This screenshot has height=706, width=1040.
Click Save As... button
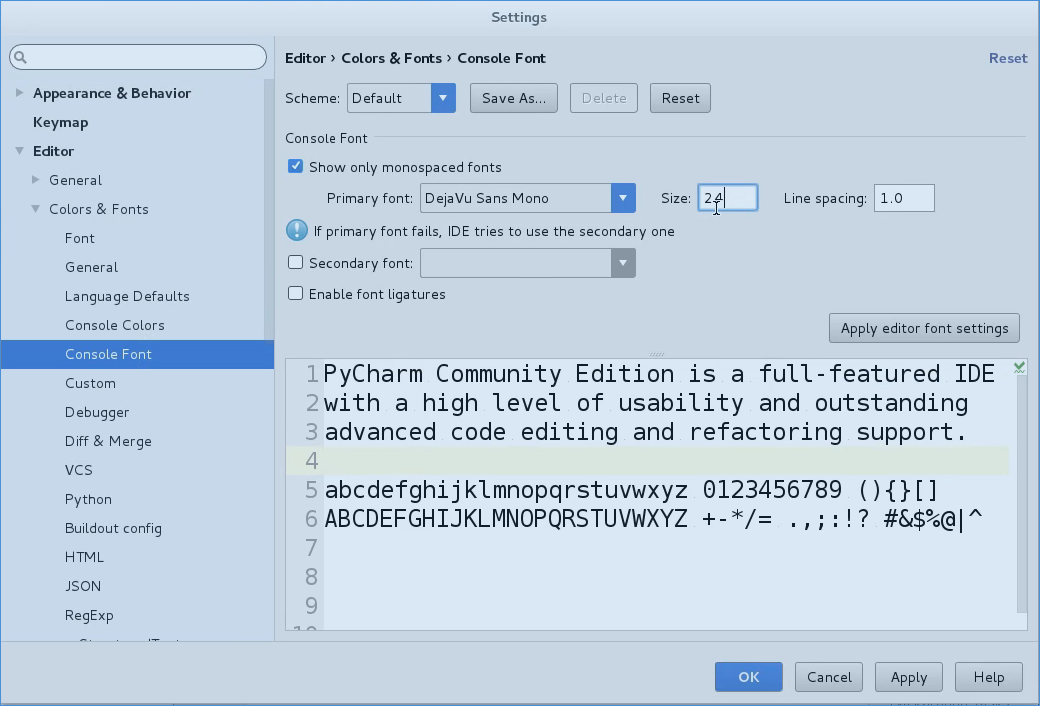point(514,98)
